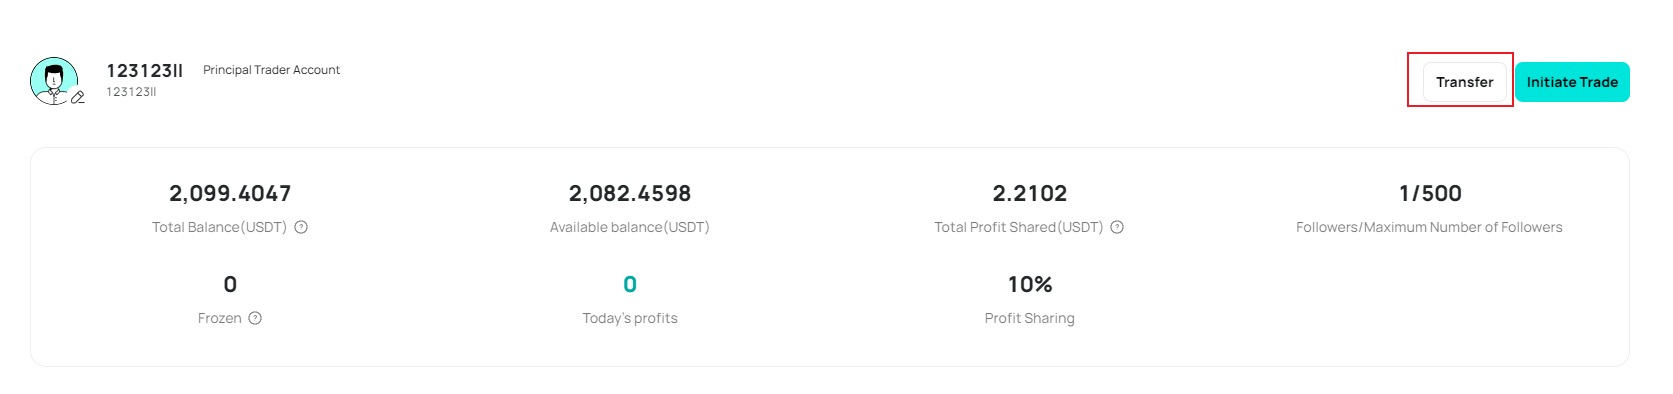Viewport: 1673px width, 394px height.
Task: Click the 10% Profit Sharing value
Action: 1030,284
